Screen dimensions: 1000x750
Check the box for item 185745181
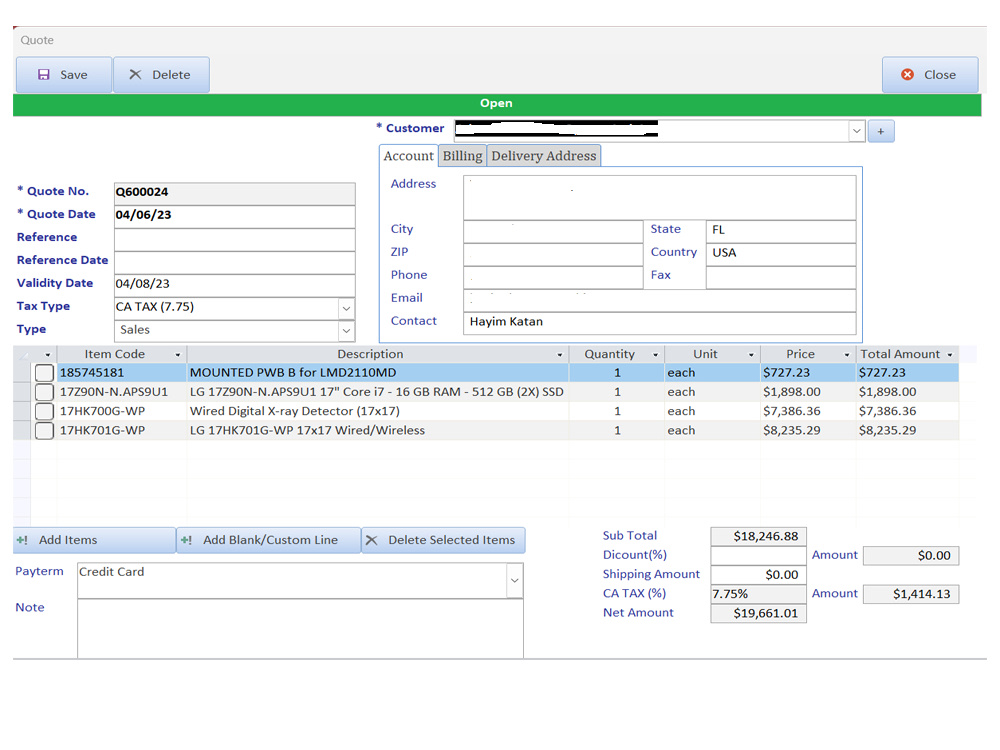[x=44, y=373]
